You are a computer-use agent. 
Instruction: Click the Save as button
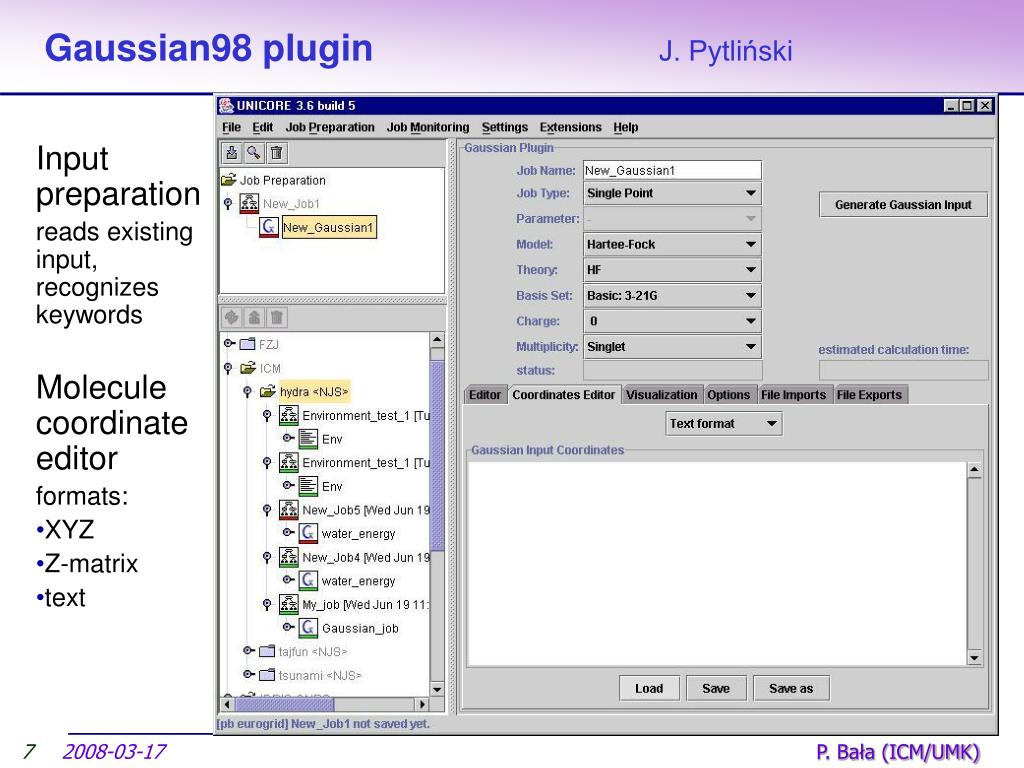click(791, 688)
